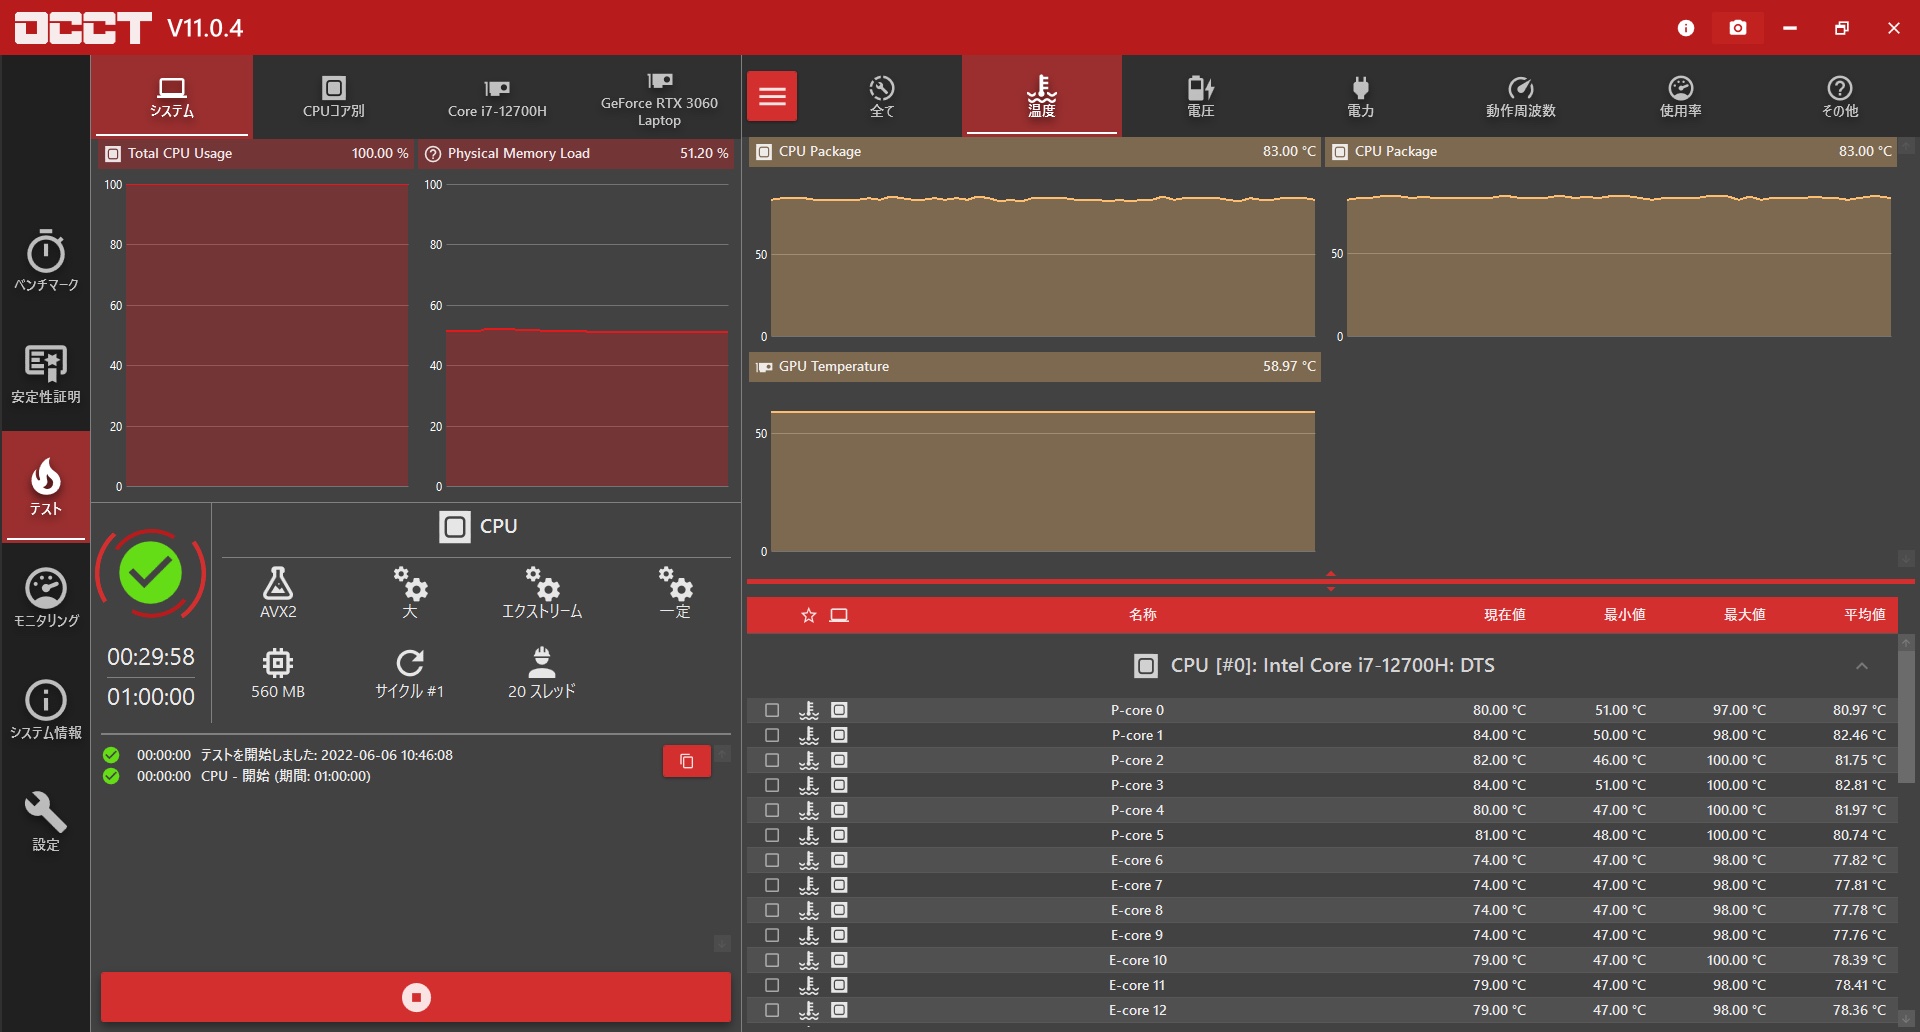The image size is (1920, 1032).
Task: Open the その他 other sensors tab
Action: tap(1840, 96)
